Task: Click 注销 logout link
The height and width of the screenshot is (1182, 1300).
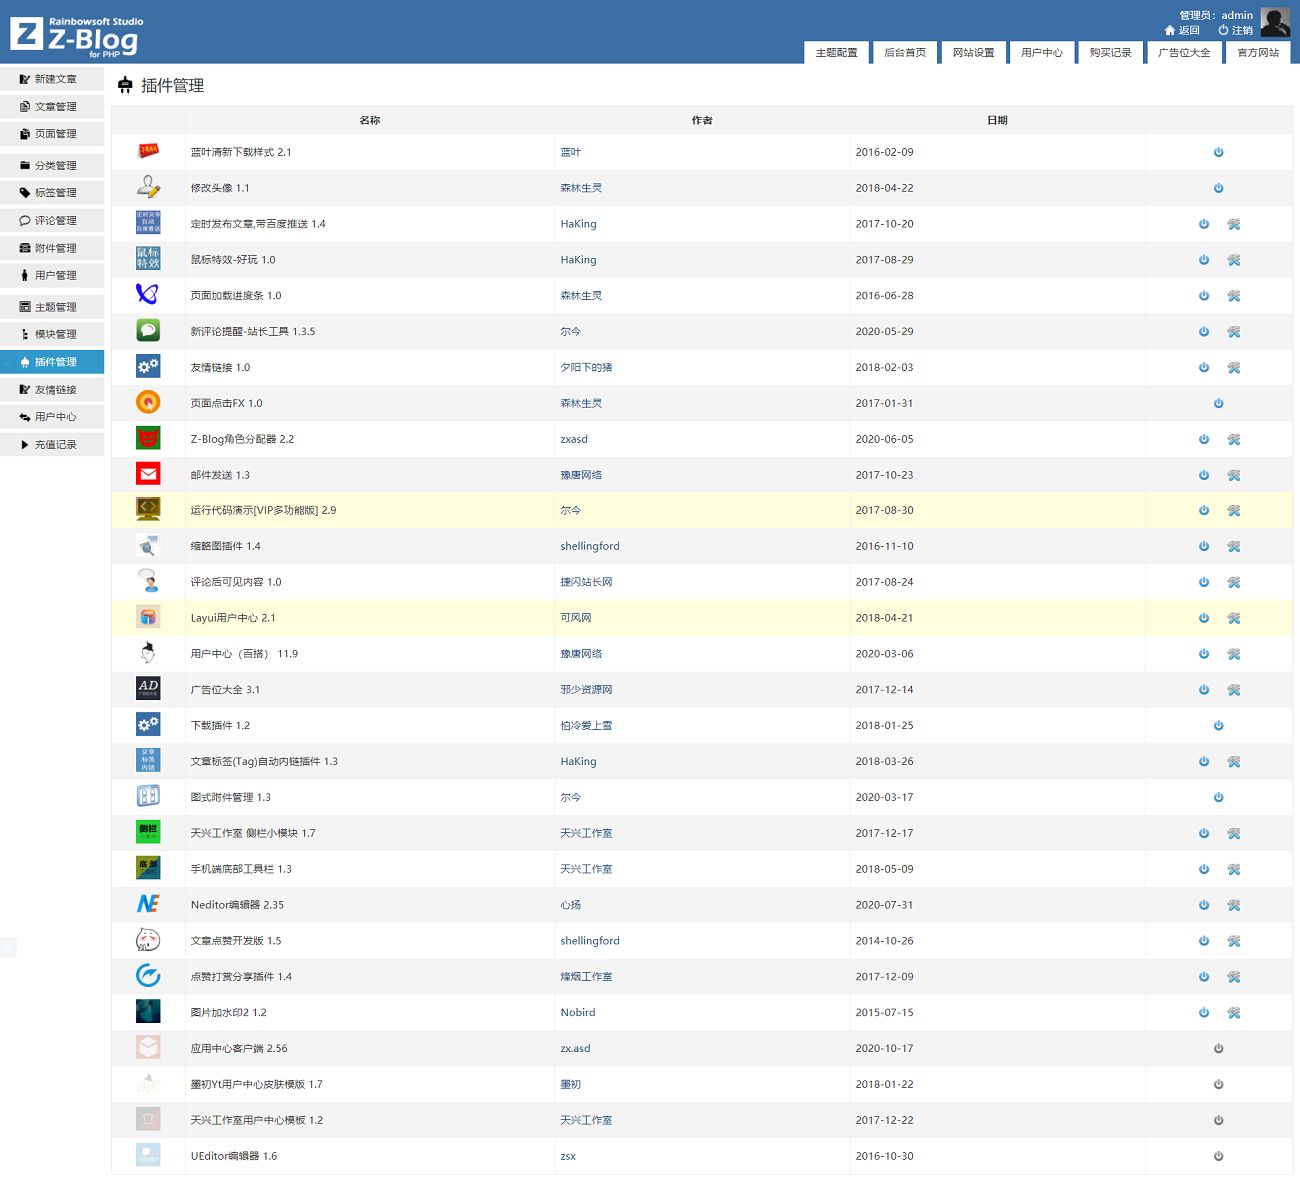Action: click(x=1236, y=30)
